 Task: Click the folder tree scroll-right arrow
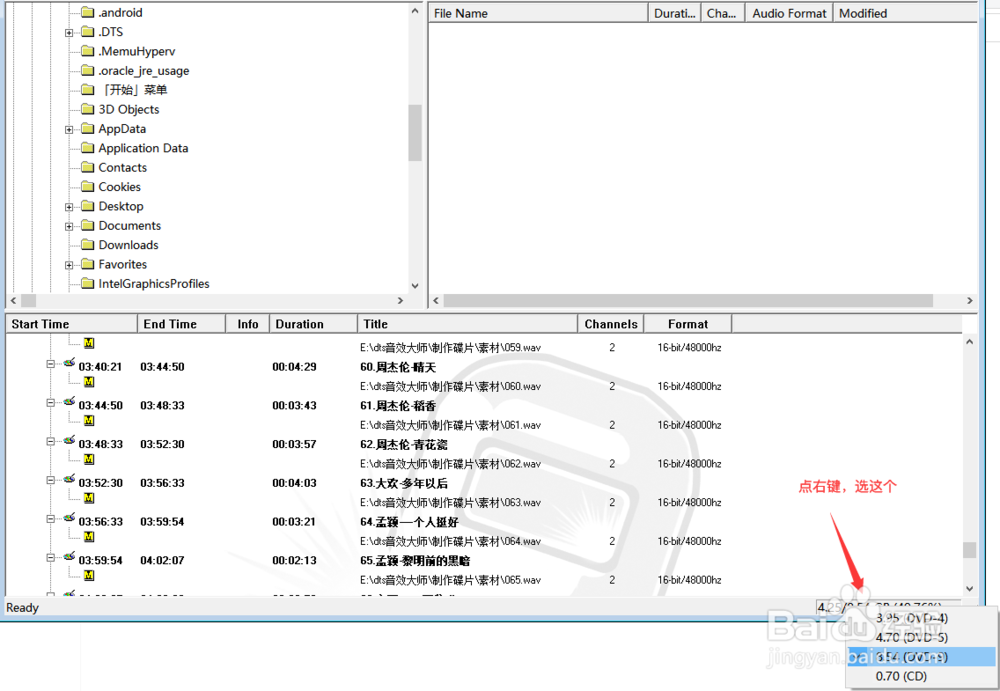(401, 301)
